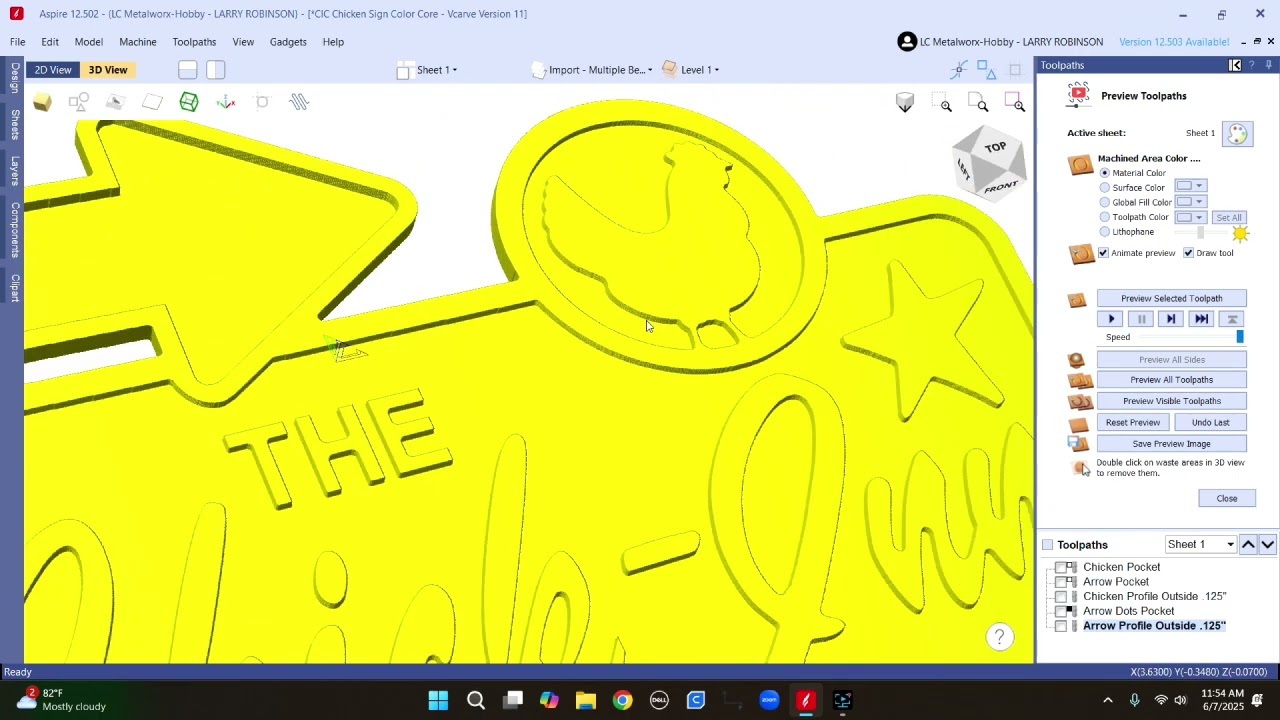1280x720 pixels.
Task: Adjust the preview Speed slider
Action: coord(1190,337)
